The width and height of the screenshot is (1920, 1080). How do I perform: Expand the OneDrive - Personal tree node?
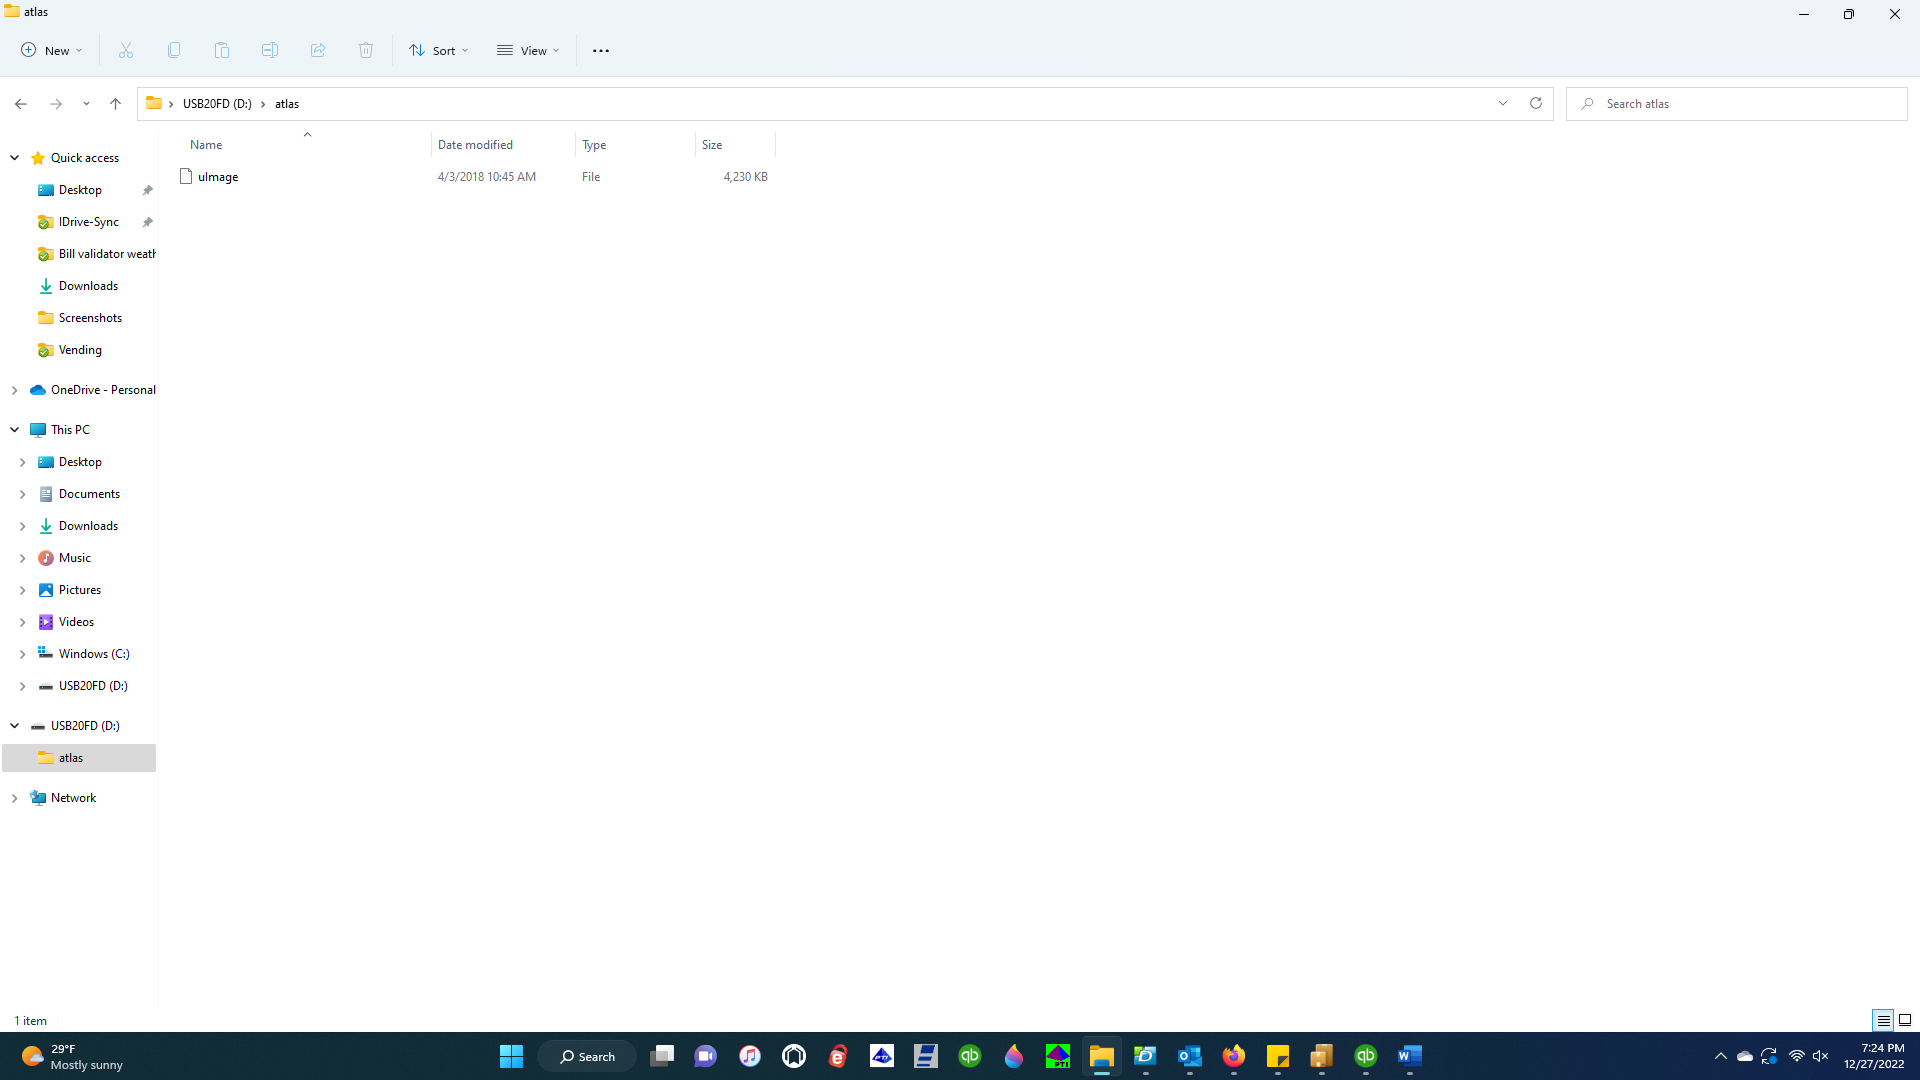click(x=15, y=390)
